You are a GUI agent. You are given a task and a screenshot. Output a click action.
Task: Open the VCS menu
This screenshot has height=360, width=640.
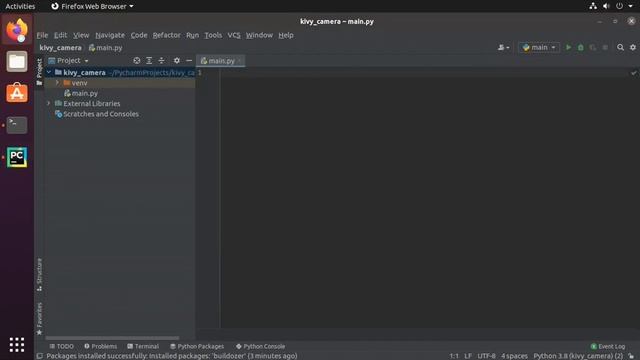tap(234, 35)
